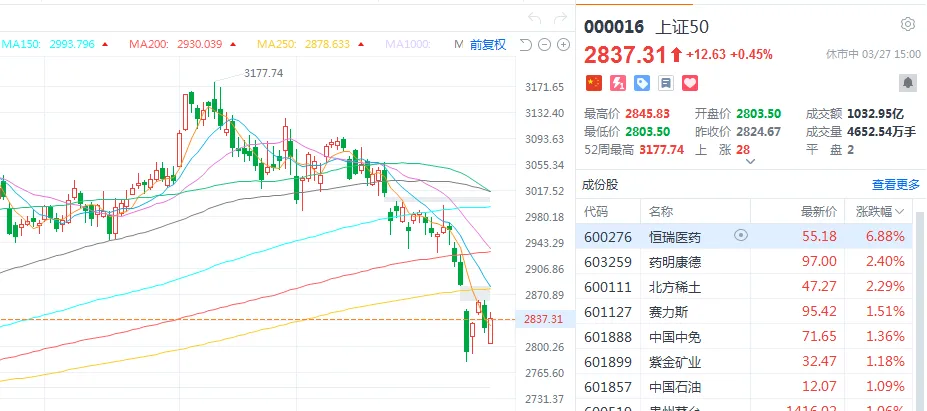Click the circle marker beside 恒瑞医药
The width and height of the screenshot is (927, 411).
[740, 235]
